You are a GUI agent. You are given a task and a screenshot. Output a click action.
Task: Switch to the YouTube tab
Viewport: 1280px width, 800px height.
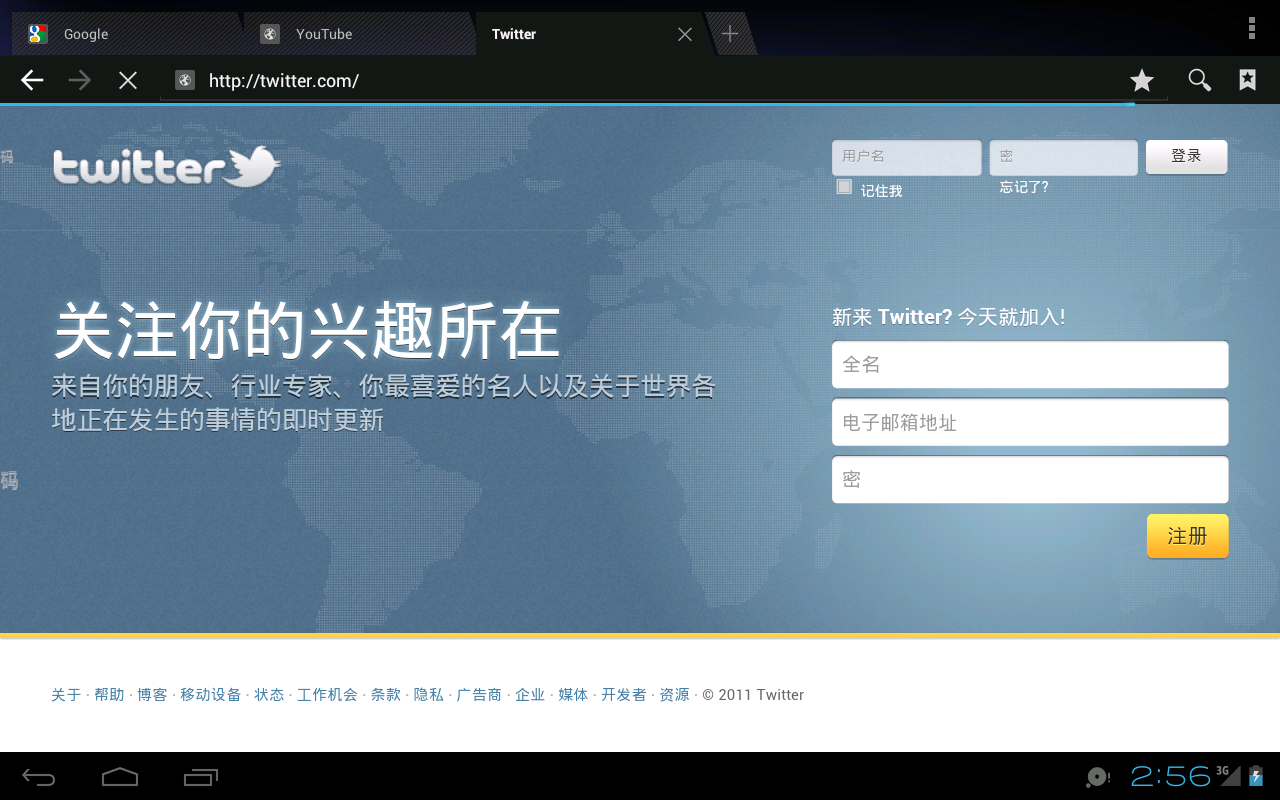point(358,34)
